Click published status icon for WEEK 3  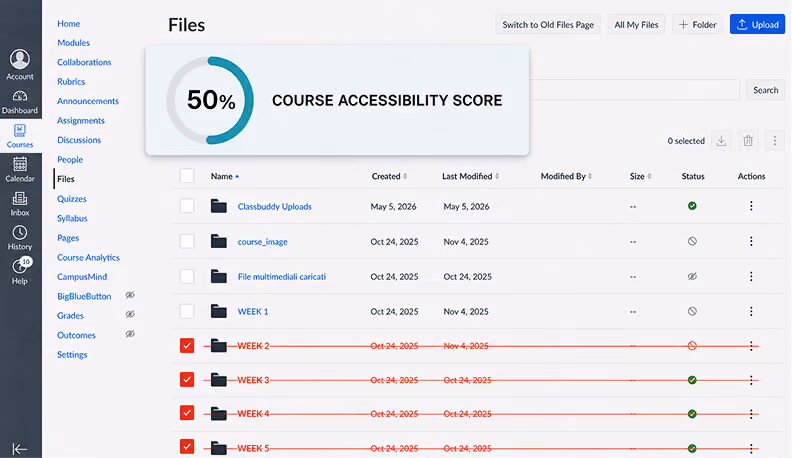692,380
